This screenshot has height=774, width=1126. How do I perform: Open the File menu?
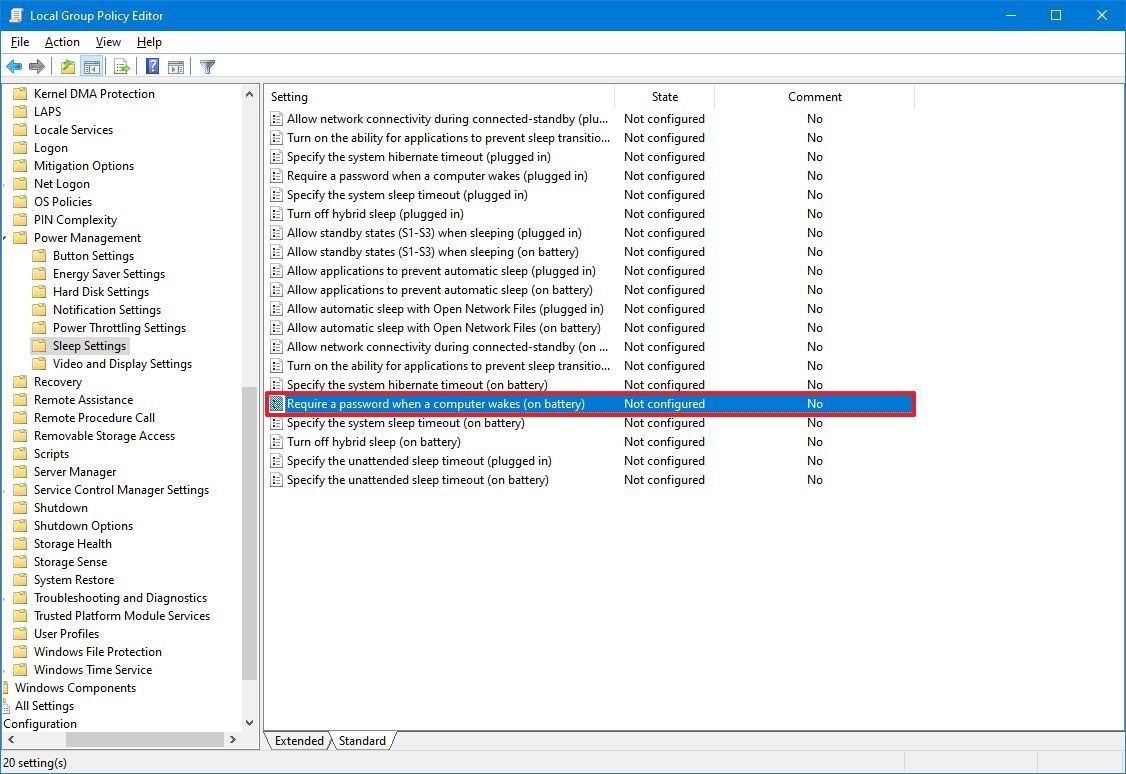tap(19, 42)
